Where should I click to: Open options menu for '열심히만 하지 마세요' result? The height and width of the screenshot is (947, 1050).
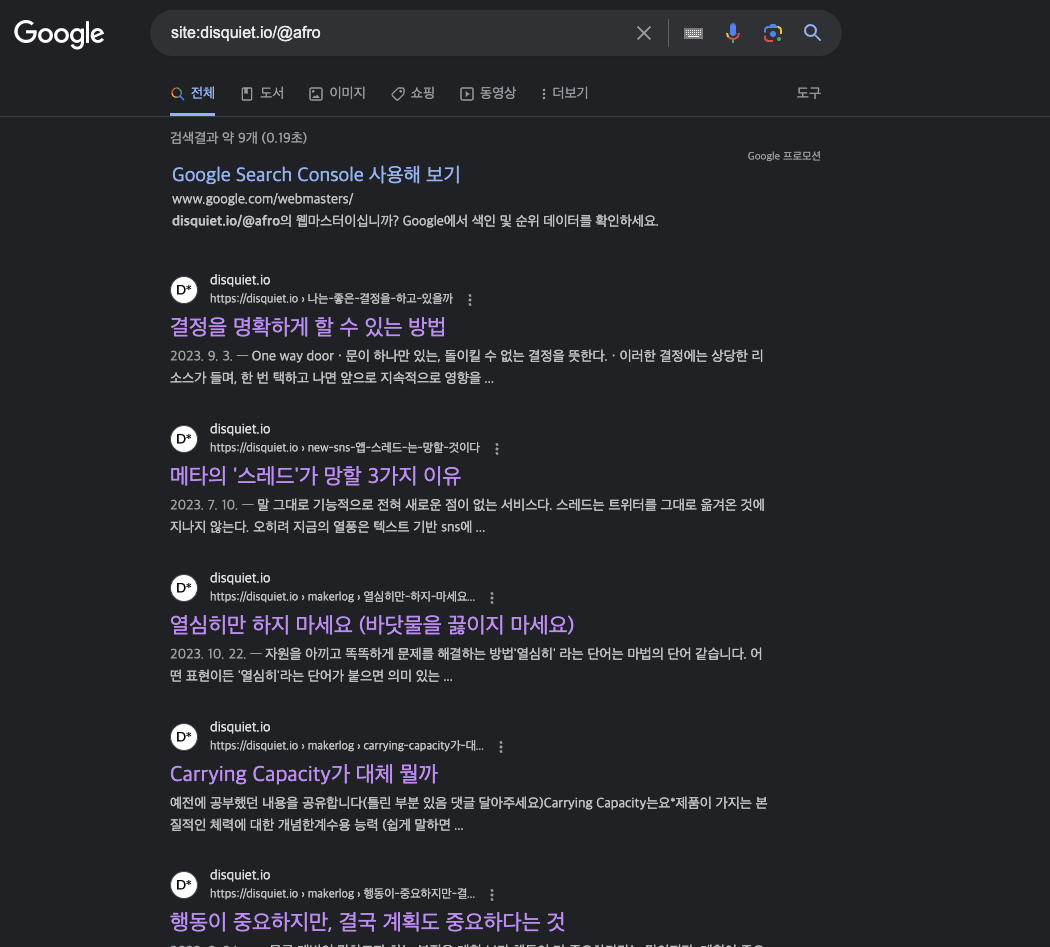492,597
